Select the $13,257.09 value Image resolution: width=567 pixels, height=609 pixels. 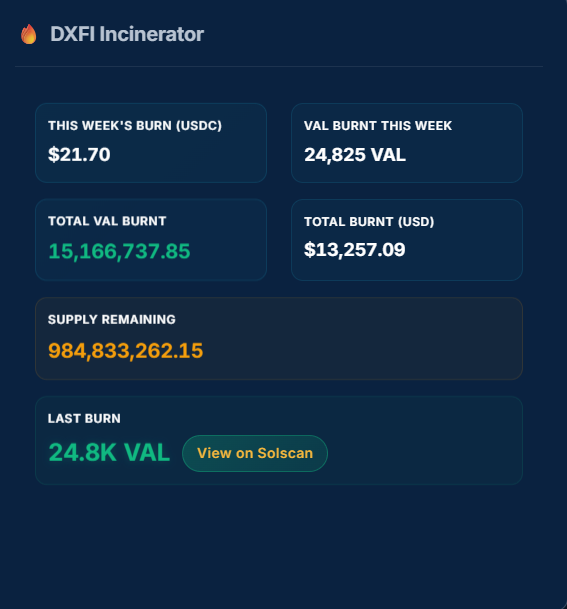tap(355, 249)
